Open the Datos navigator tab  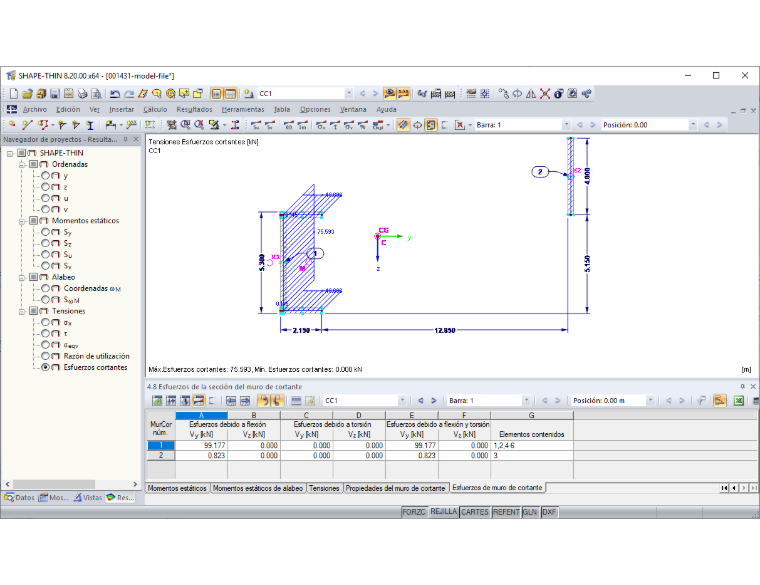tap(19, 497)
